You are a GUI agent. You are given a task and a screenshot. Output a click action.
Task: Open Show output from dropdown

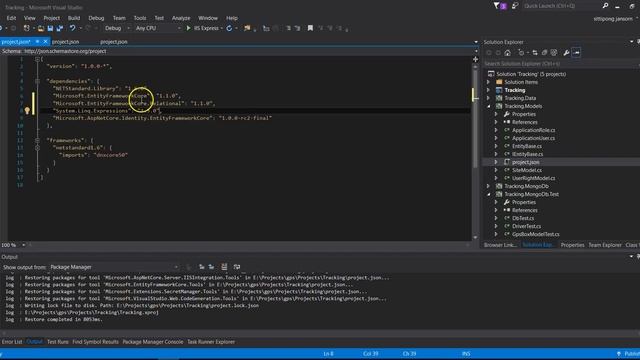114,267
